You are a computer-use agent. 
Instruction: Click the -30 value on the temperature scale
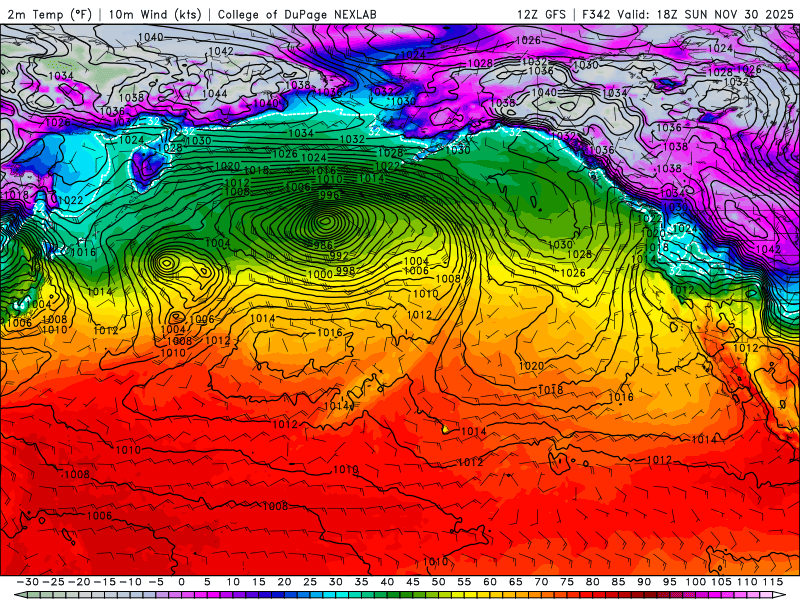(28, 582)
